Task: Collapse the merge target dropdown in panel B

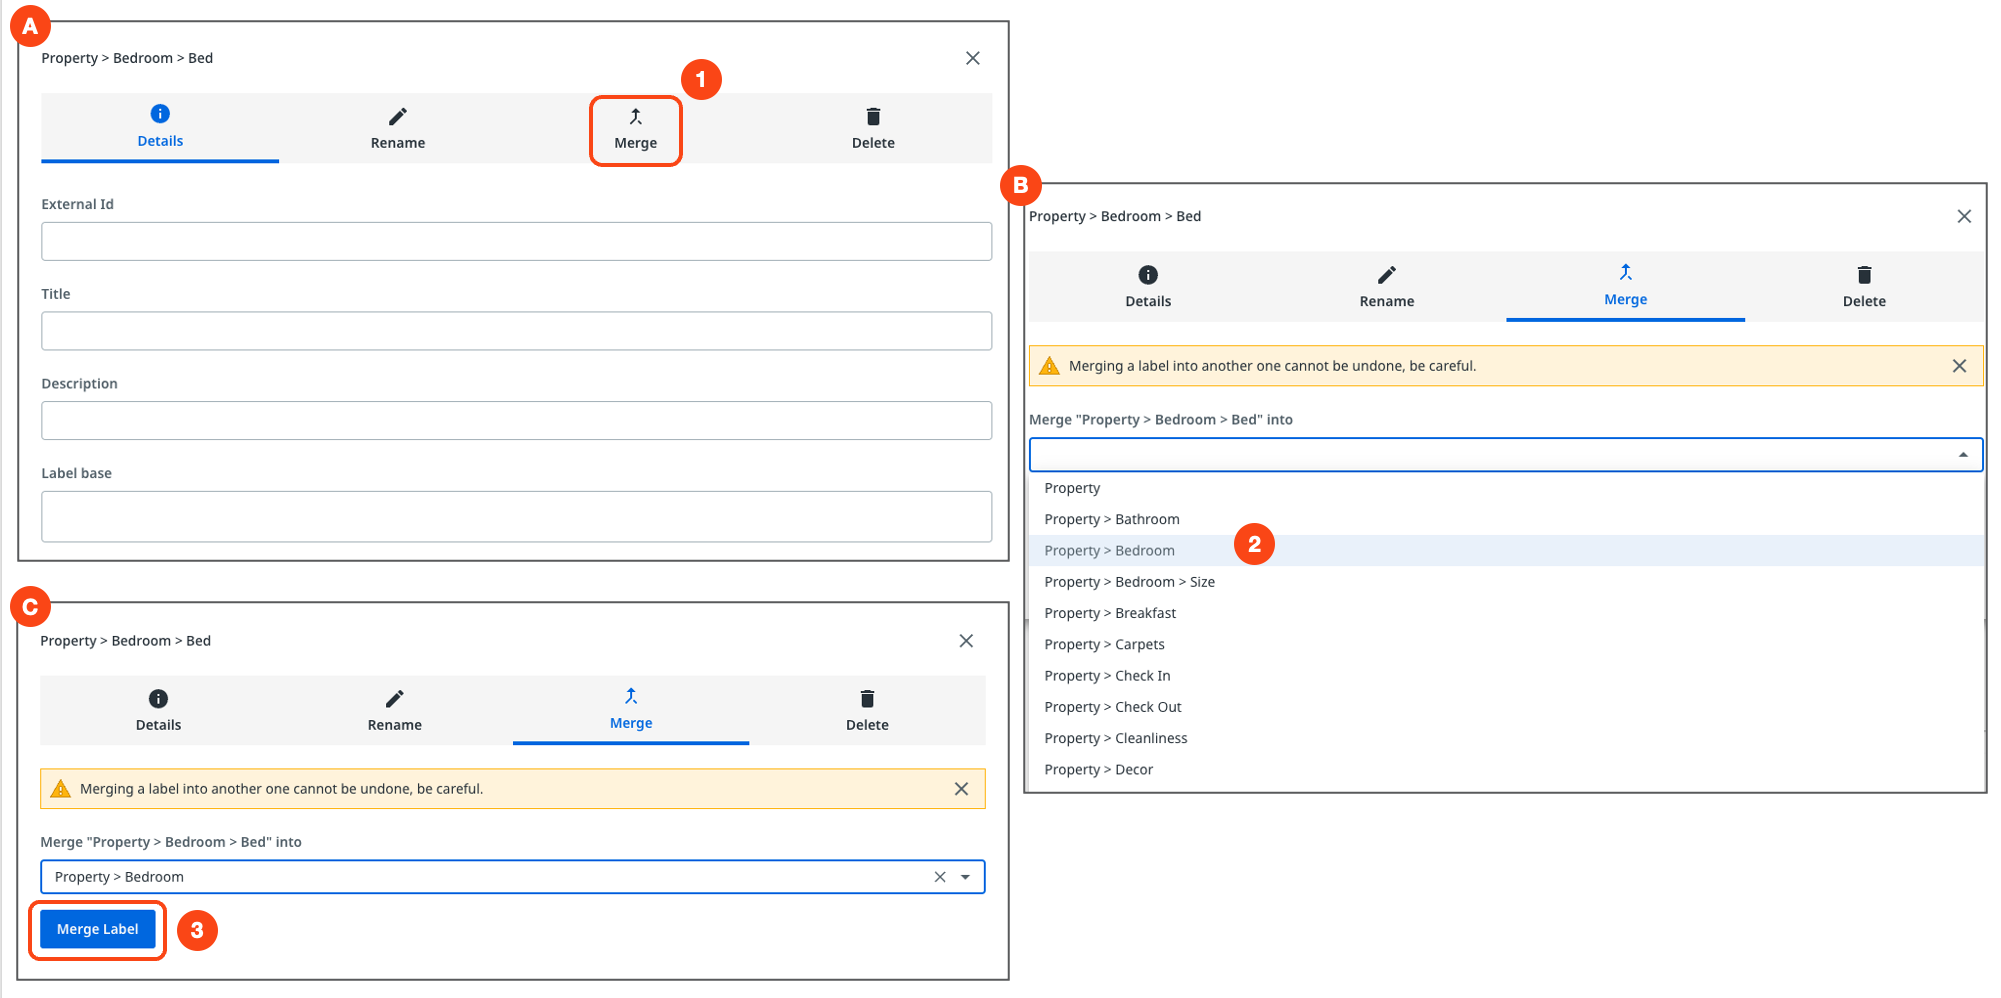Action: tap(1963, 455)
